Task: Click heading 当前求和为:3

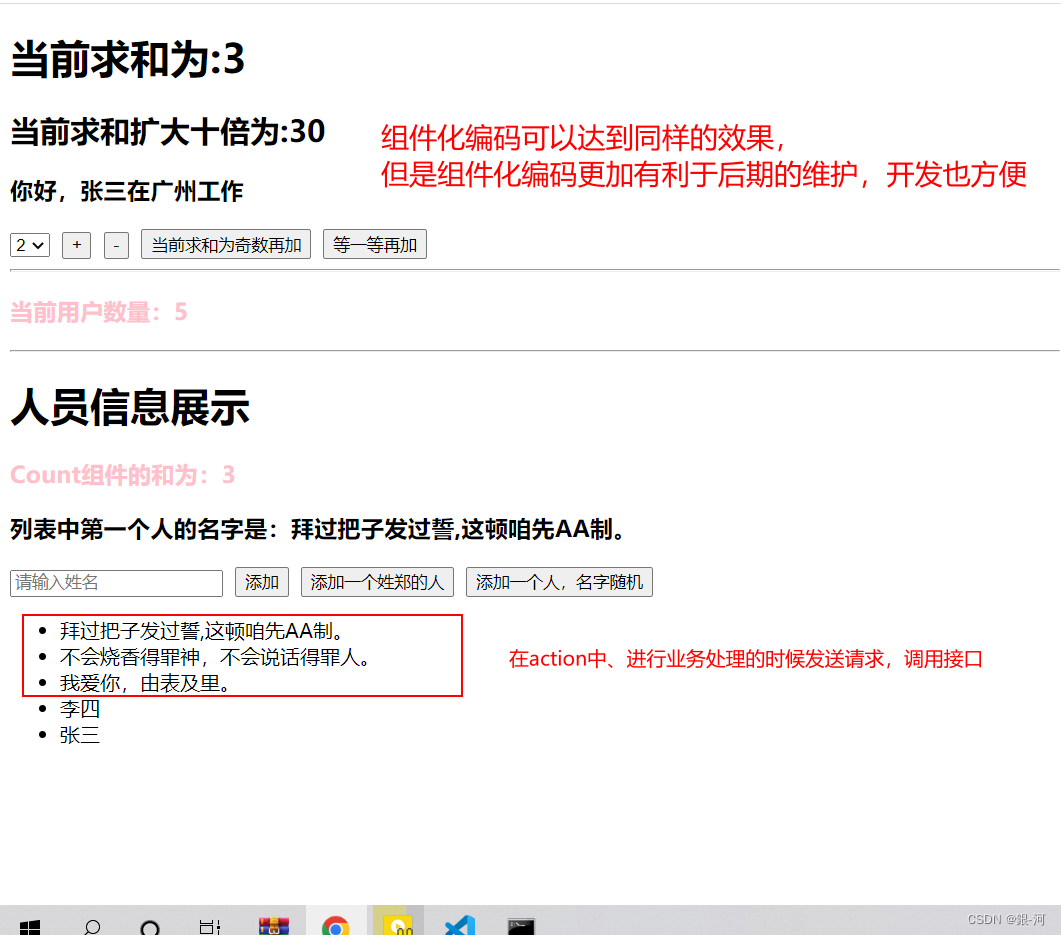Action: coord(128,59)
